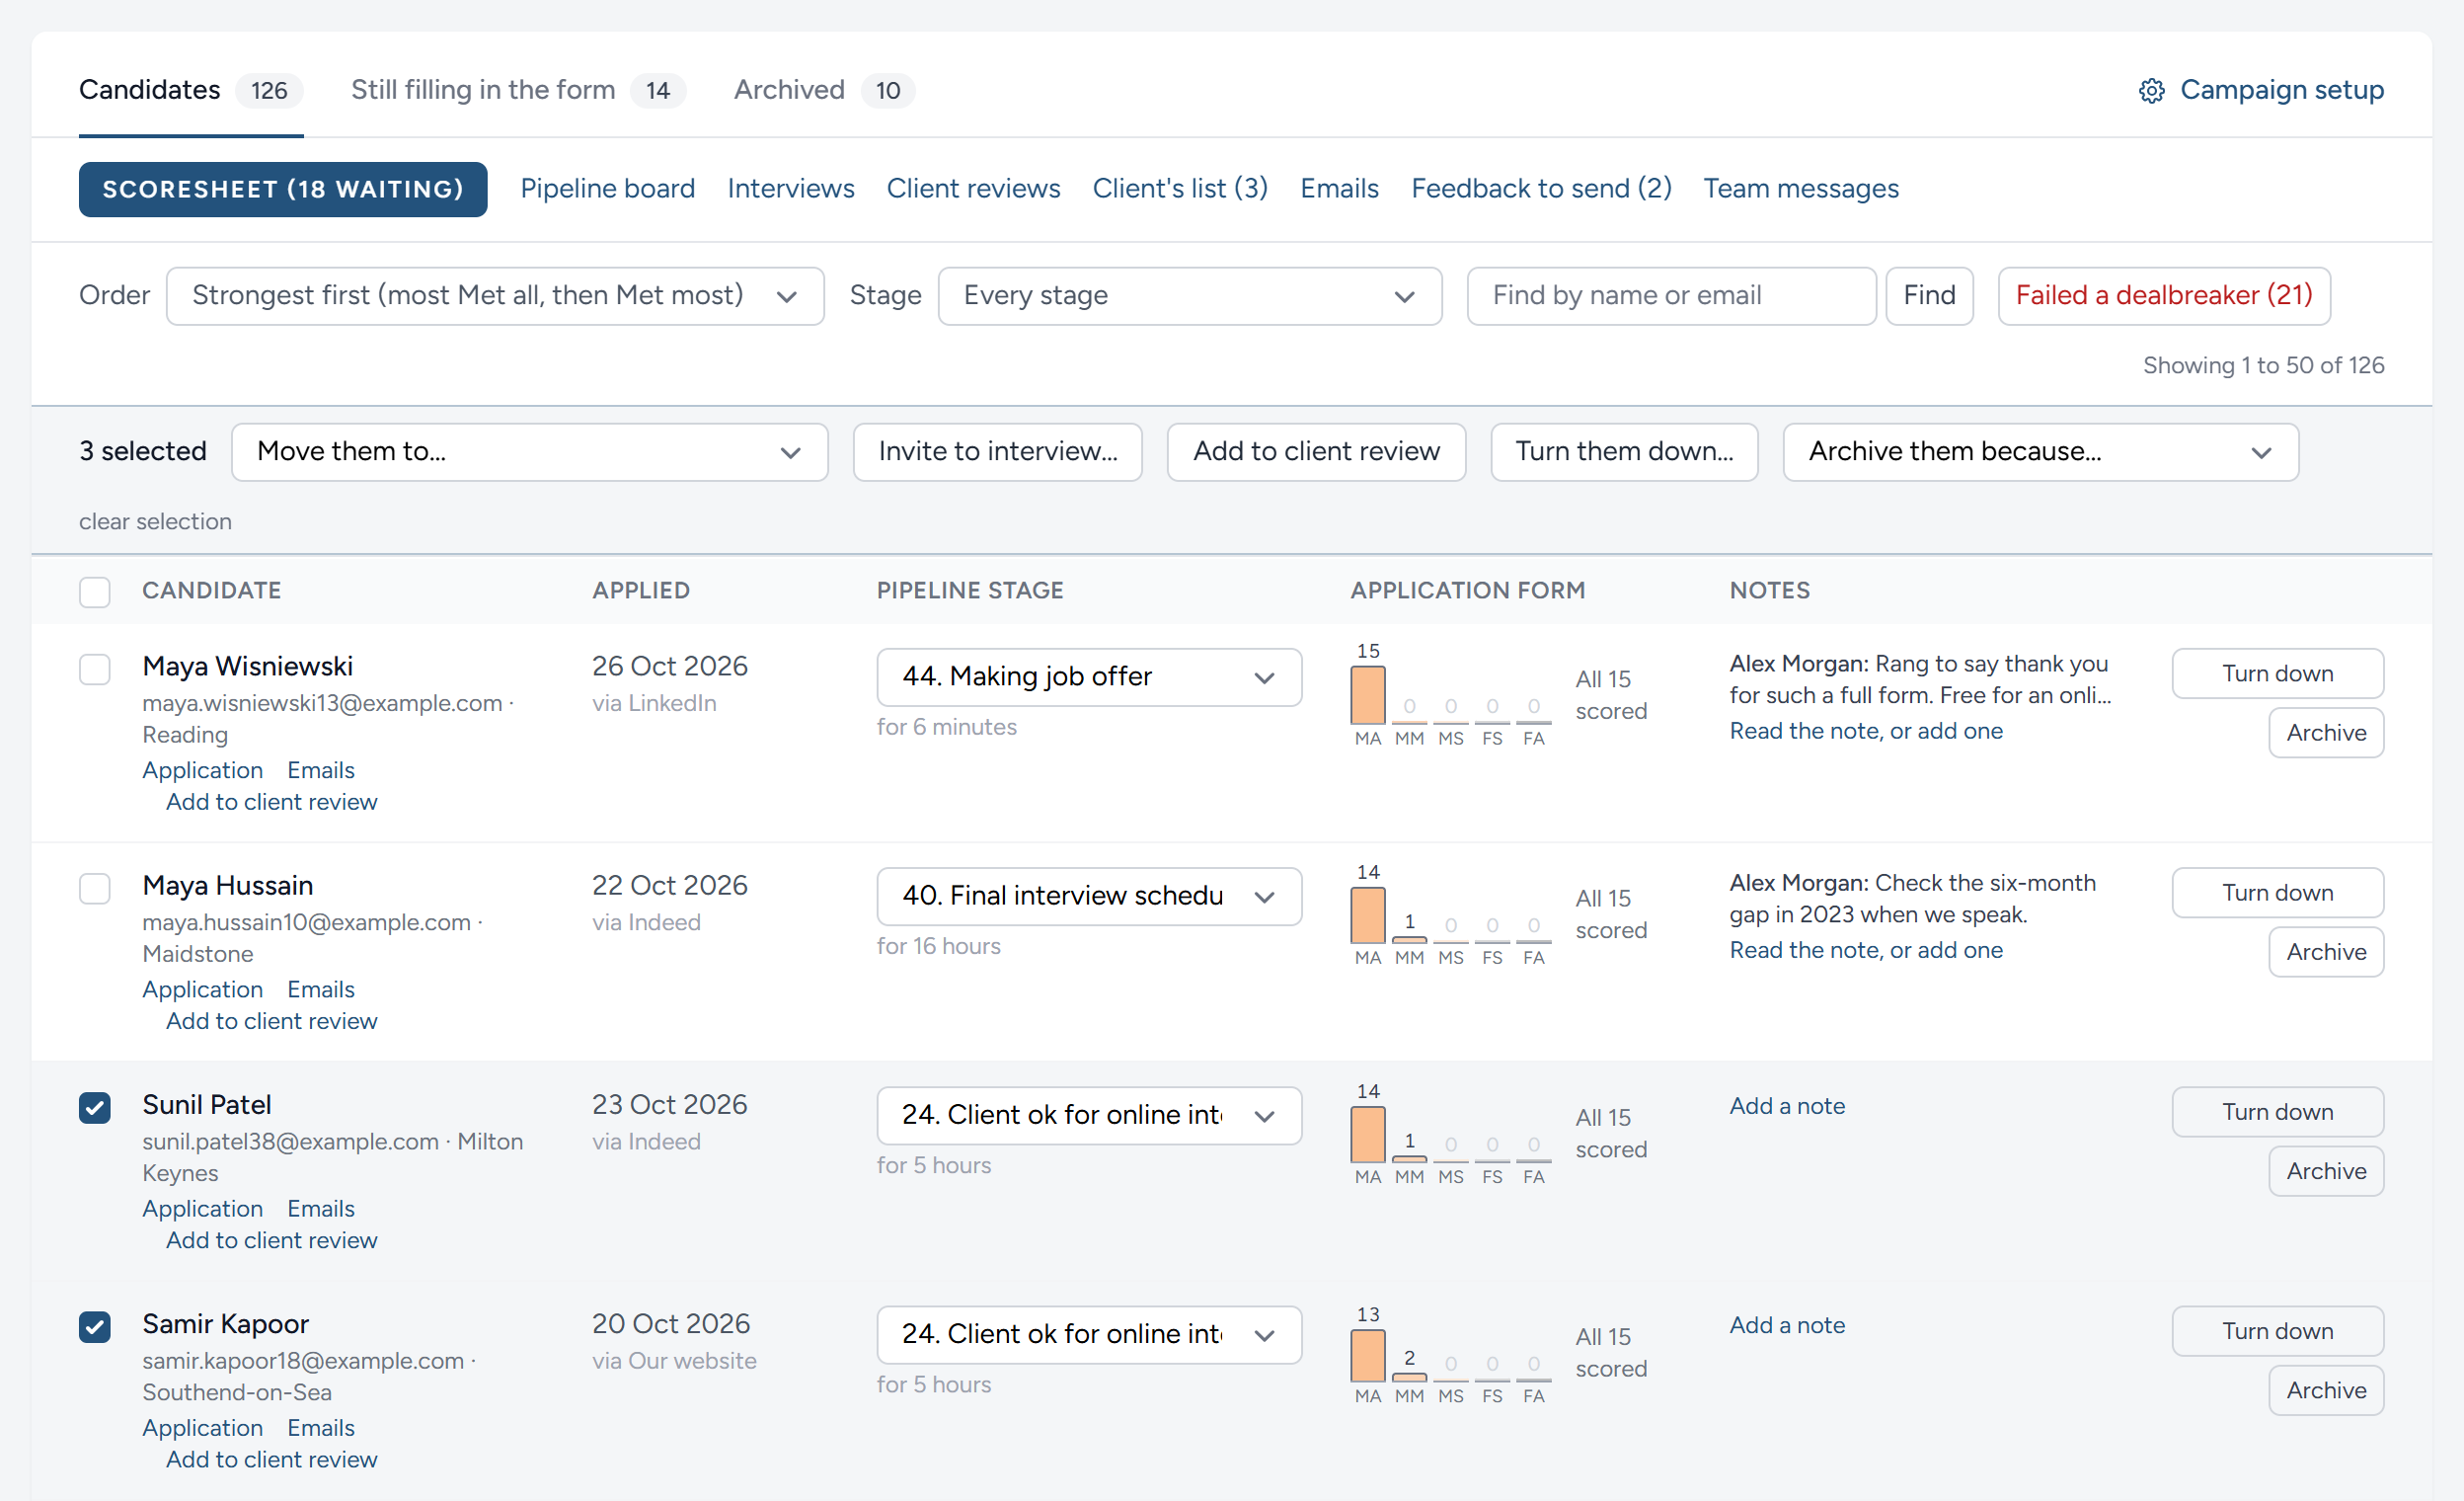
Task: Expand the 'Move them to...' dropdown
Action: (x=529, y=451)
